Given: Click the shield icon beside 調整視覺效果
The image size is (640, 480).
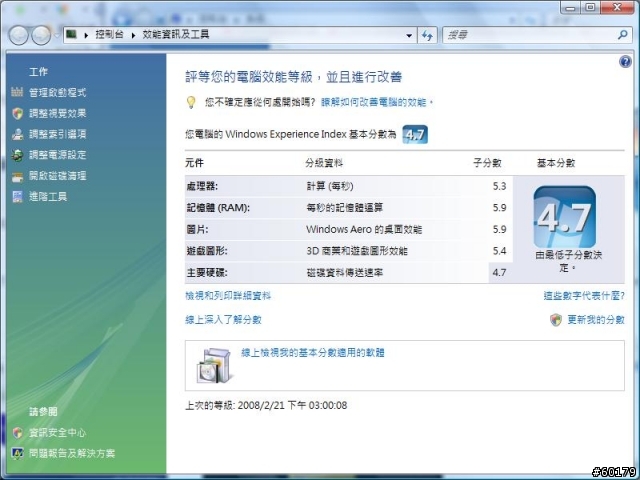Looking at the screenshot, I should [17, 113].
